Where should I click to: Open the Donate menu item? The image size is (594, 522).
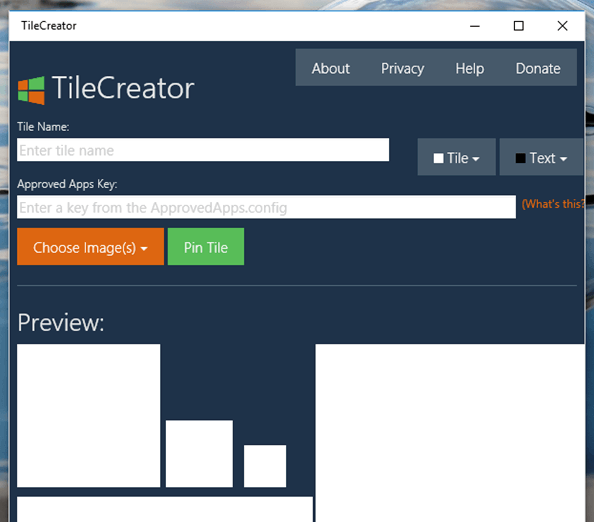pyautogui.click(x=538, y=69)
